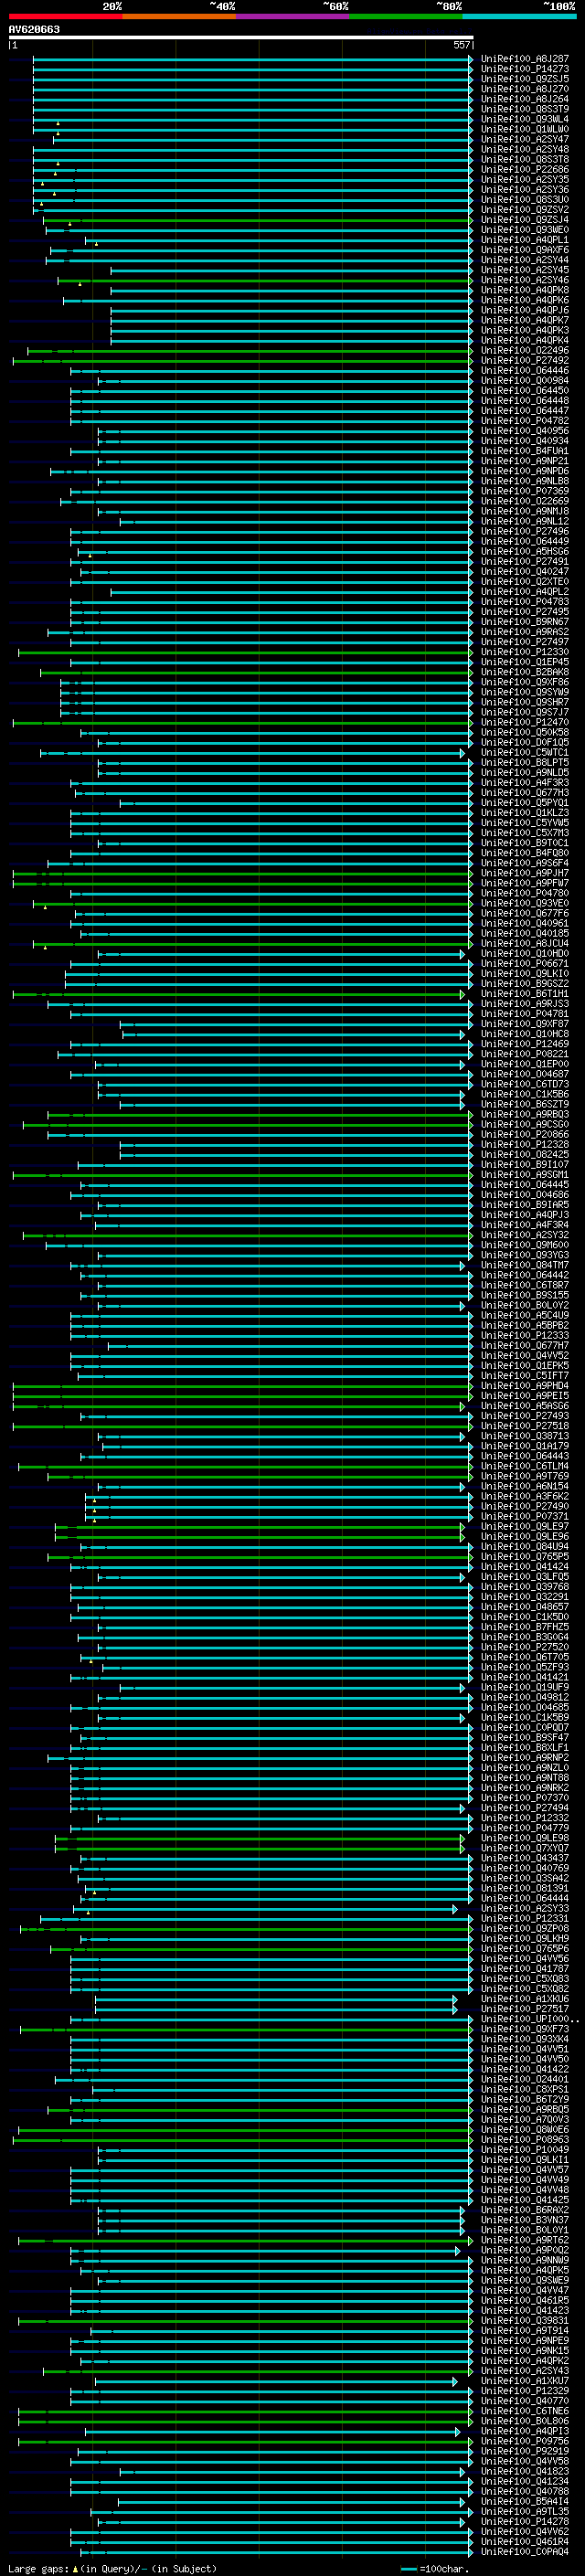Select the UniRef100_P07369 entry
Viewport: 585px width, 2576px height.
coord(524,491)
